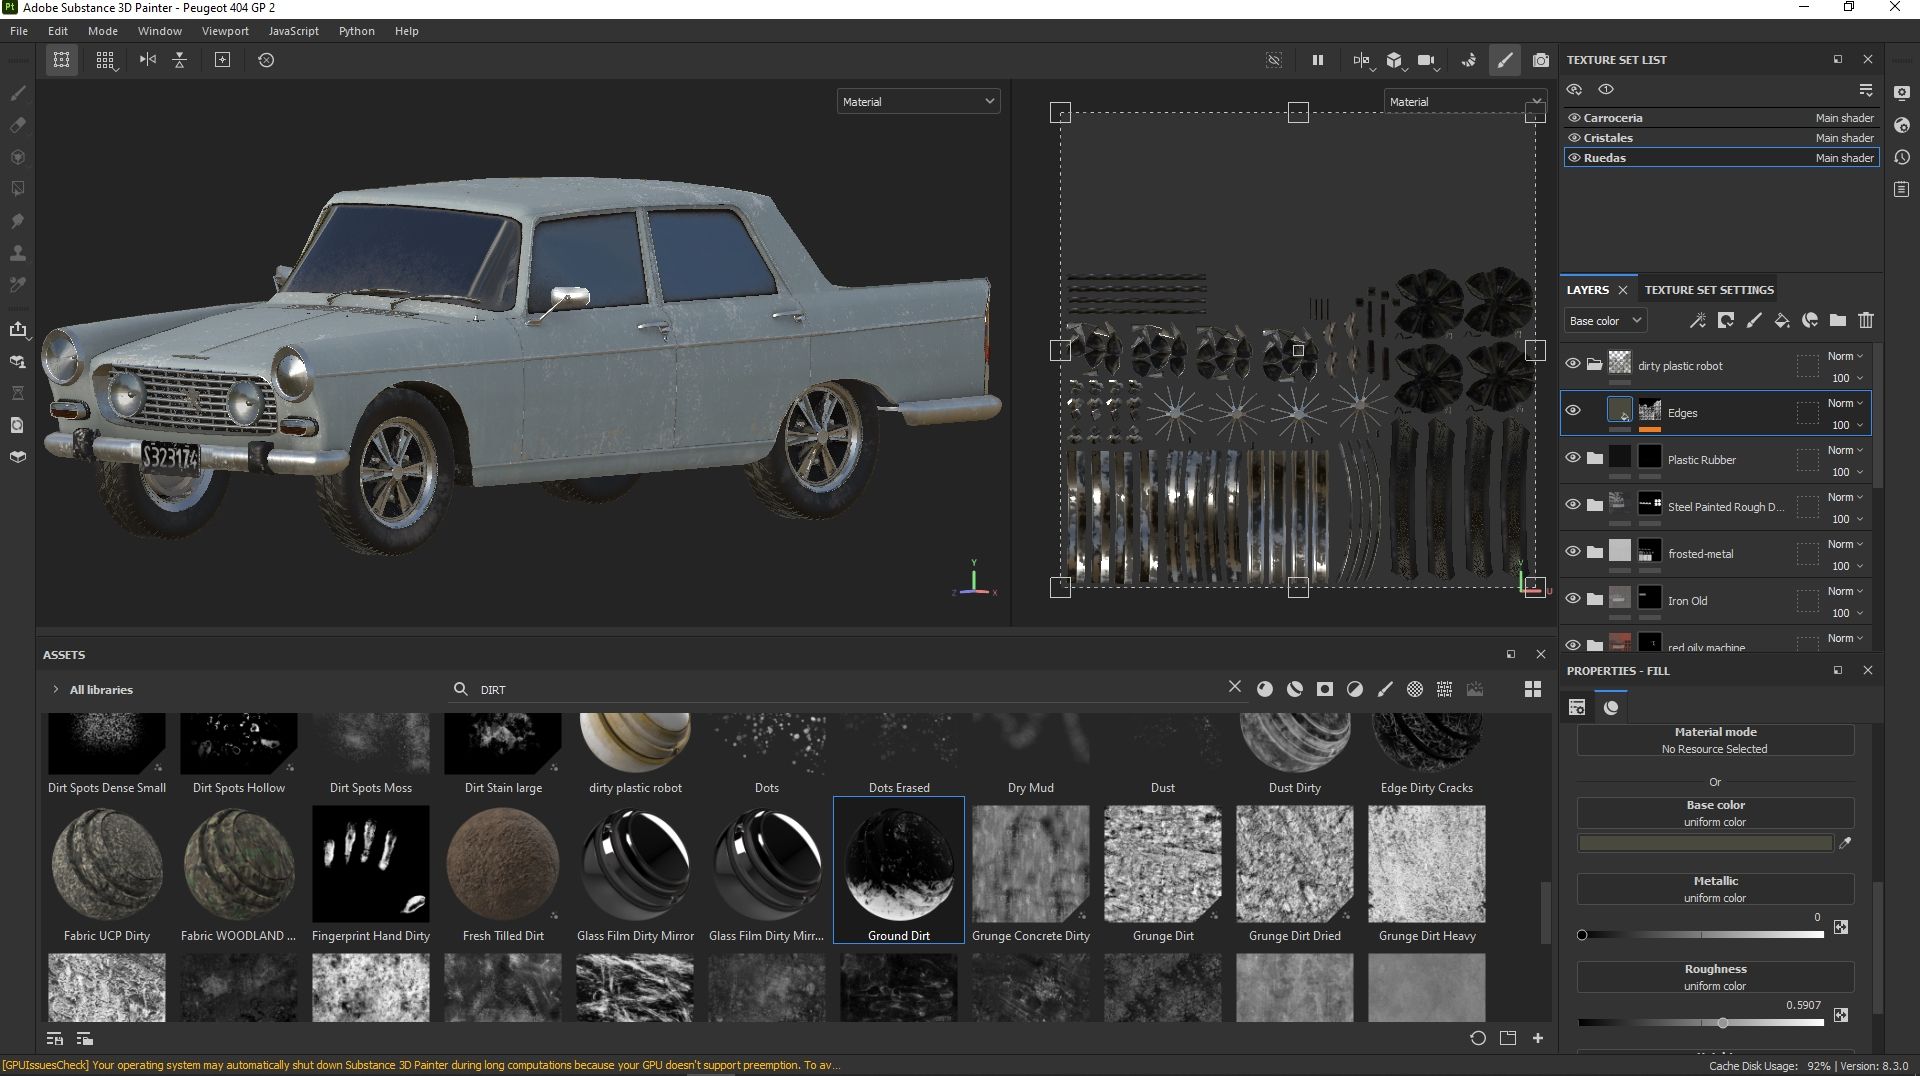The height and width of the screenshot is (1076, 1920).
Task: Hide the Plastic Rubber layer
Action: coord(1573,458)
